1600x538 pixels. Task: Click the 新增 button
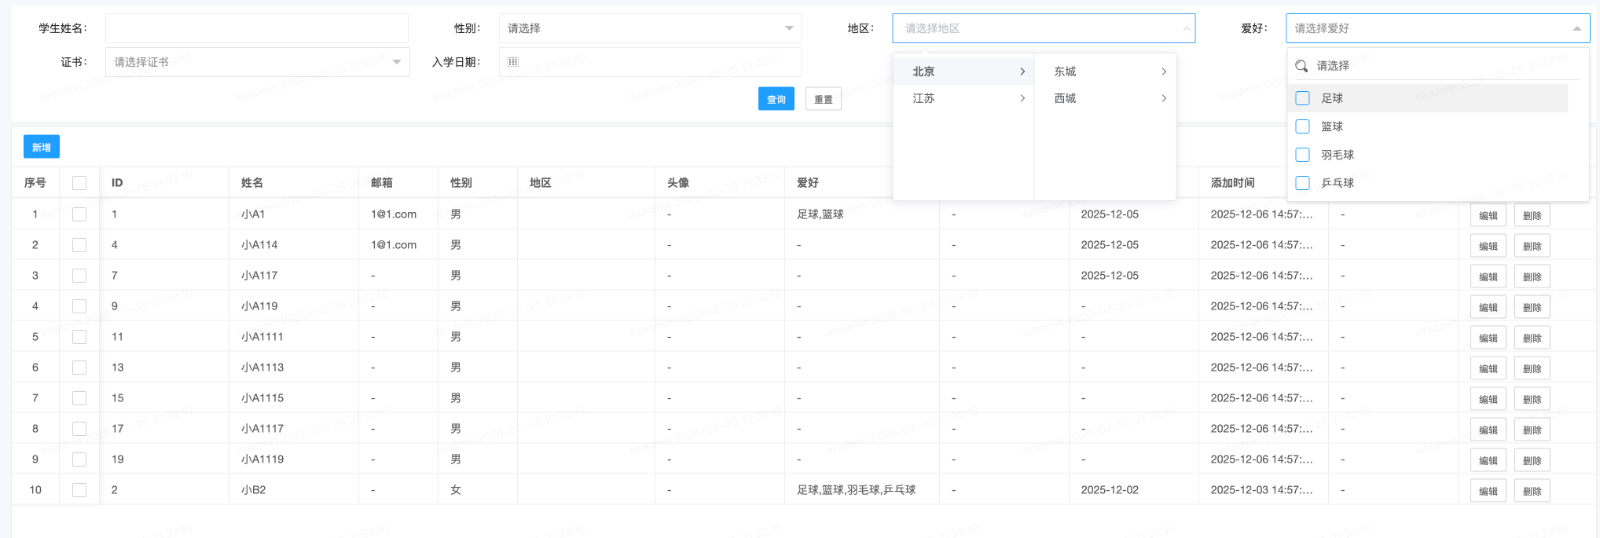tap(41, 147)
